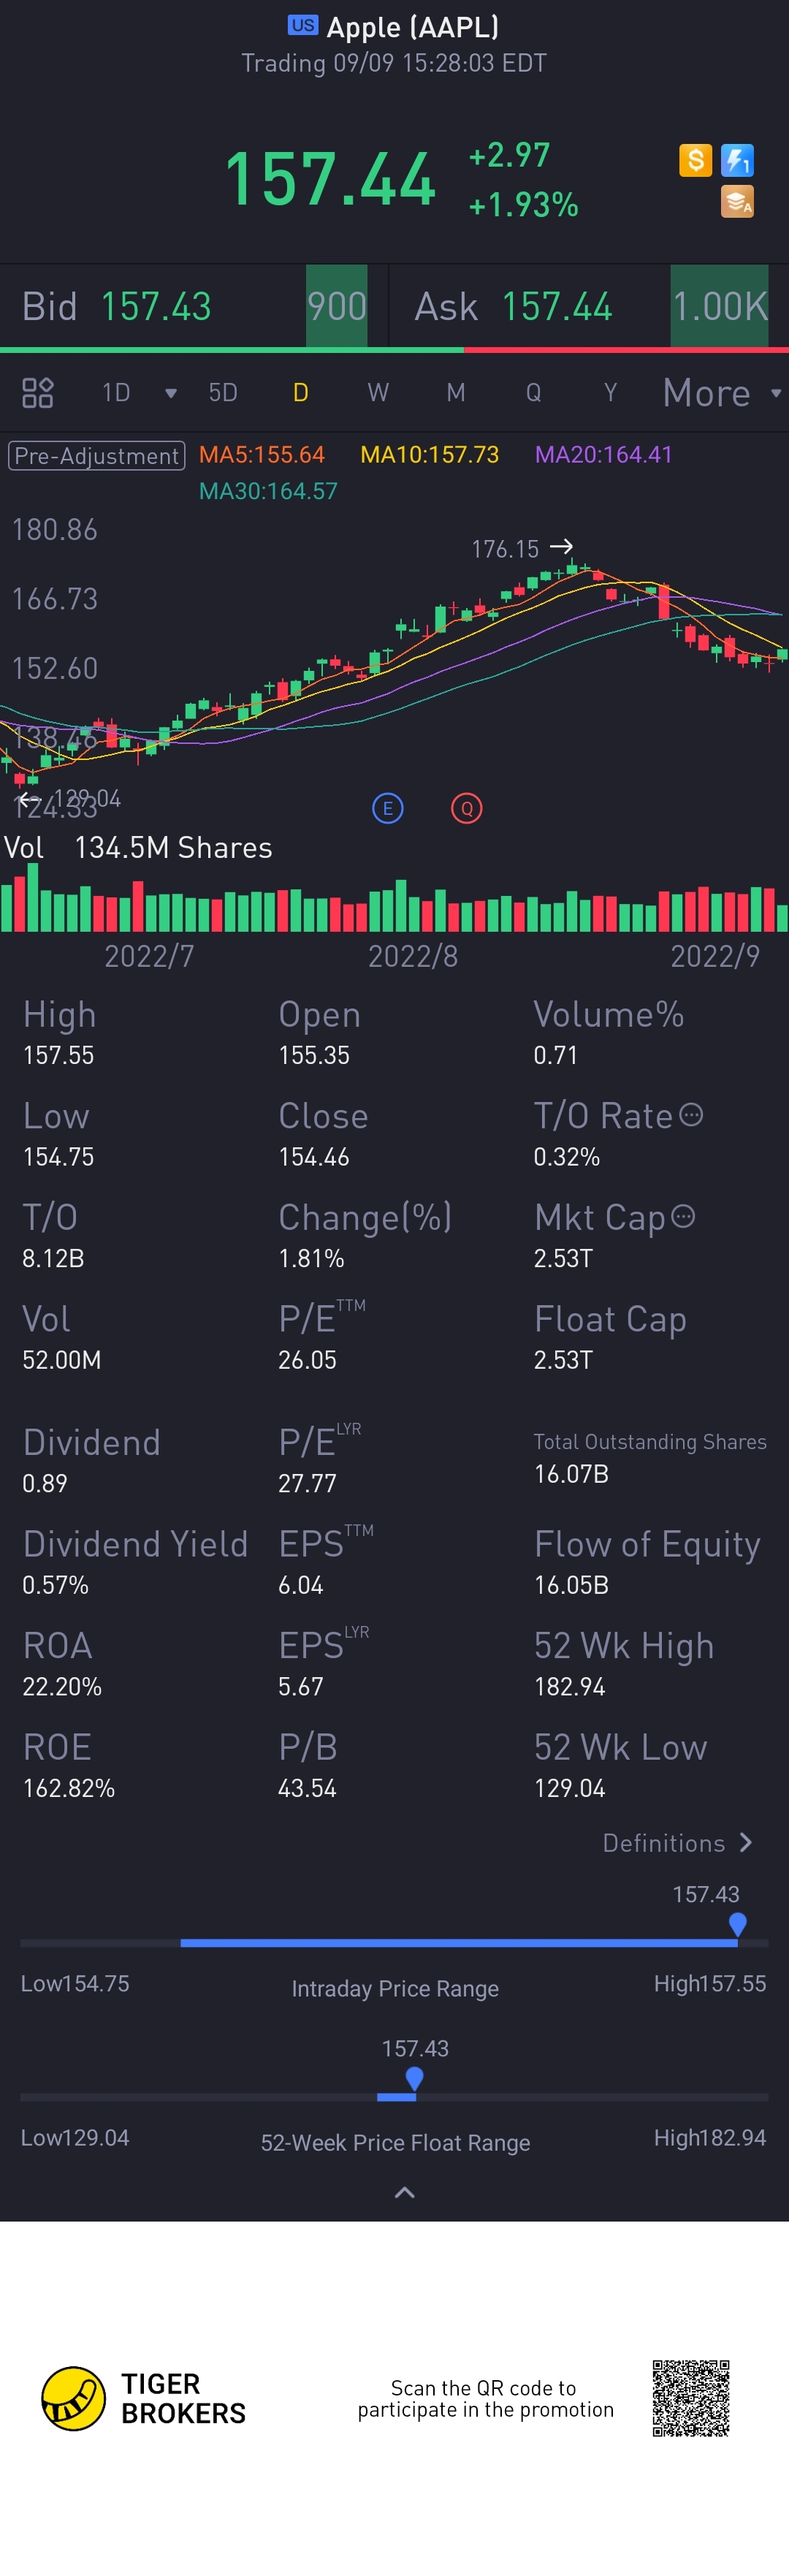Click the tan stacked layers badge icon
The height and width of the screenshot is (2576, 789).
[x=737, y=202]
